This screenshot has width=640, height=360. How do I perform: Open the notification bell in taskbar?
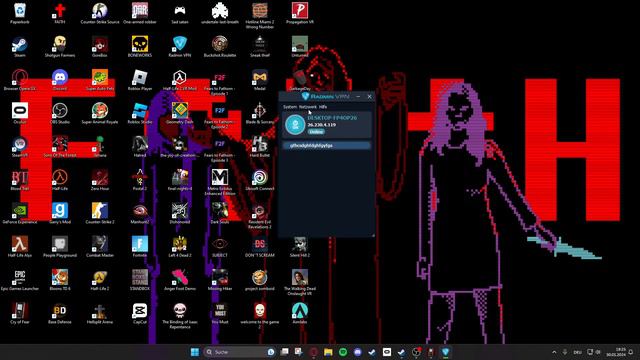pyautogui.click(x=631, y=352)
